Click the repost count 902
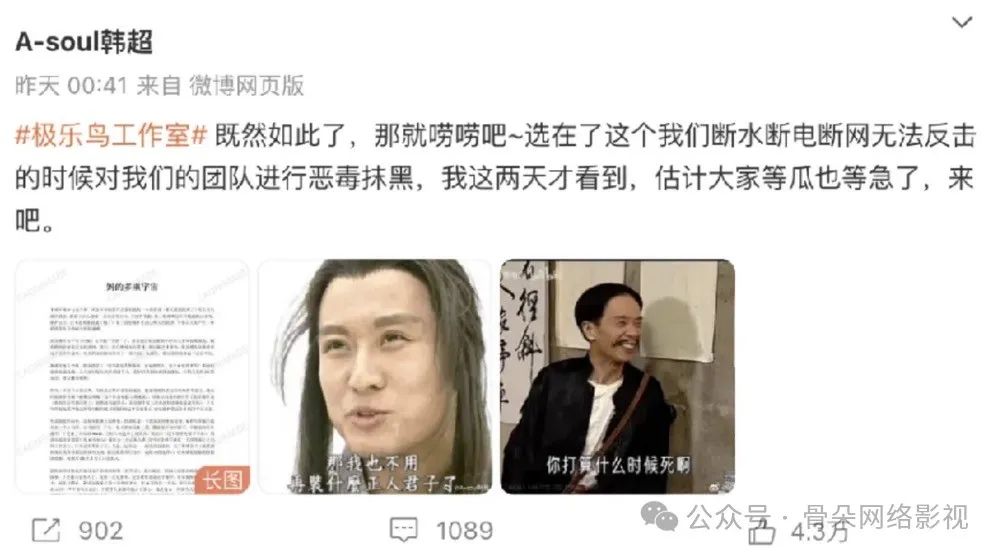Screen dimensions: 1000x557 (101, 531)
